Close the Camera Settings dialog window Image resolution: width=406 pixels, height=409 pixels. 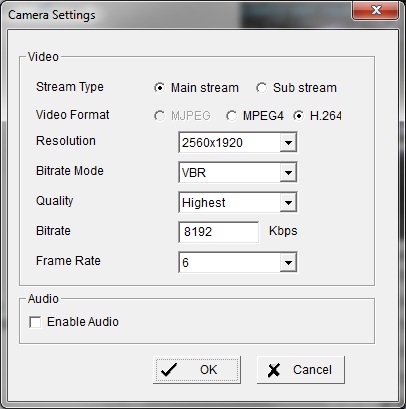pyautogui.click(x=375, y=10)
